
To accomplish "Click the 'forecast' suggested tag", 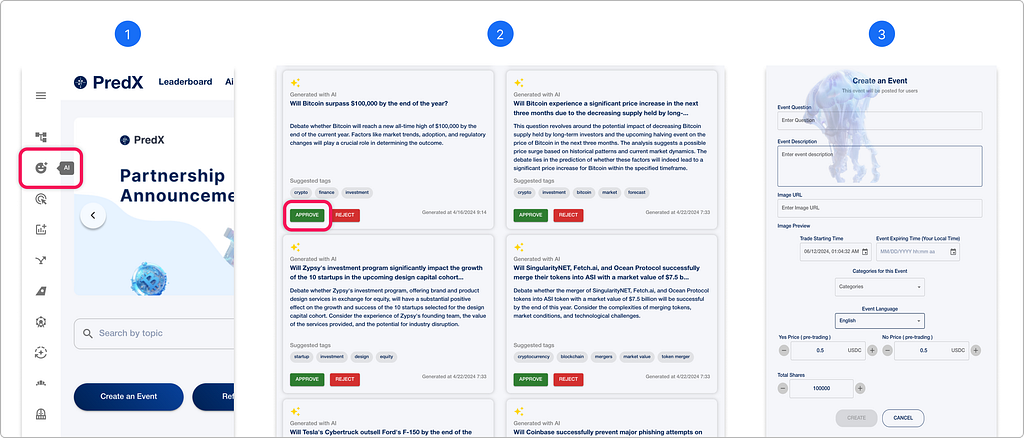I will (x=635, y=193).
